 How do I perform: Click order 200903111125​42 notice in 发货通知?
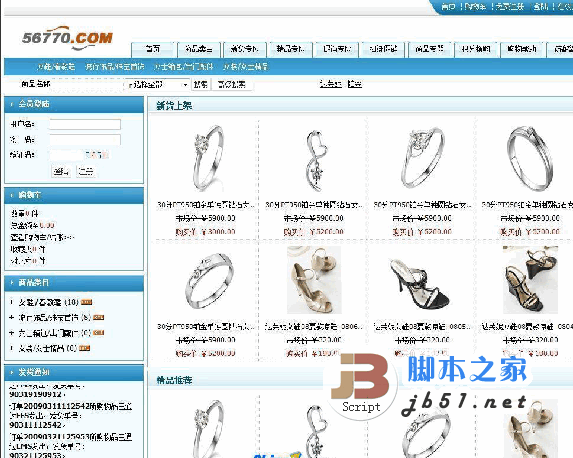(x=71, y=416)
